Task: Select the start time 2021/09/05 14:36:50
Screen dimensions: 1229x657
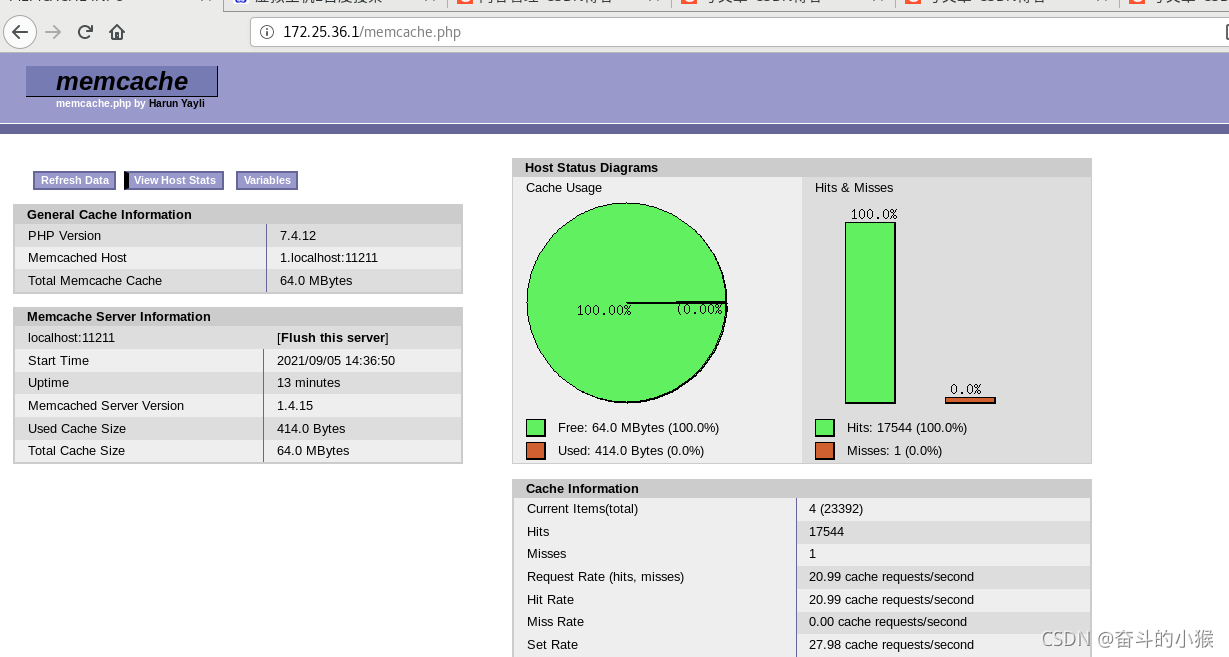Action: click(336, 361)
